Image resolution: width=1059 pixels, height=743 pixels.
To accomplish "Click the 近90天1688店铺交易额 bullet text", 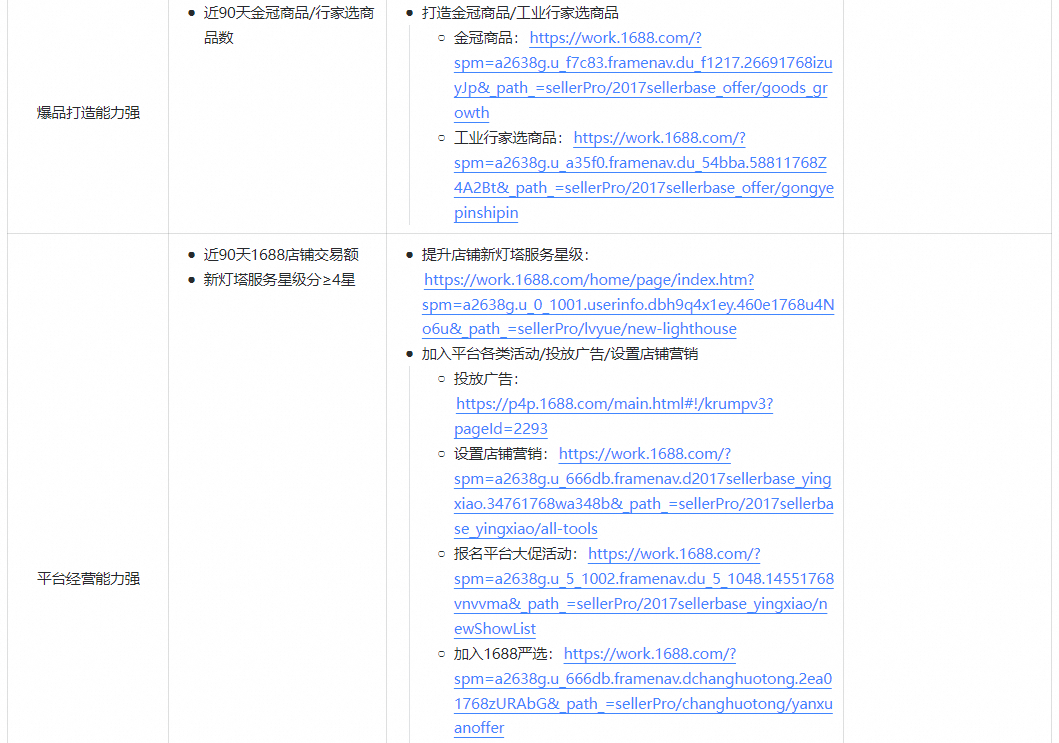I will [281, 255].
